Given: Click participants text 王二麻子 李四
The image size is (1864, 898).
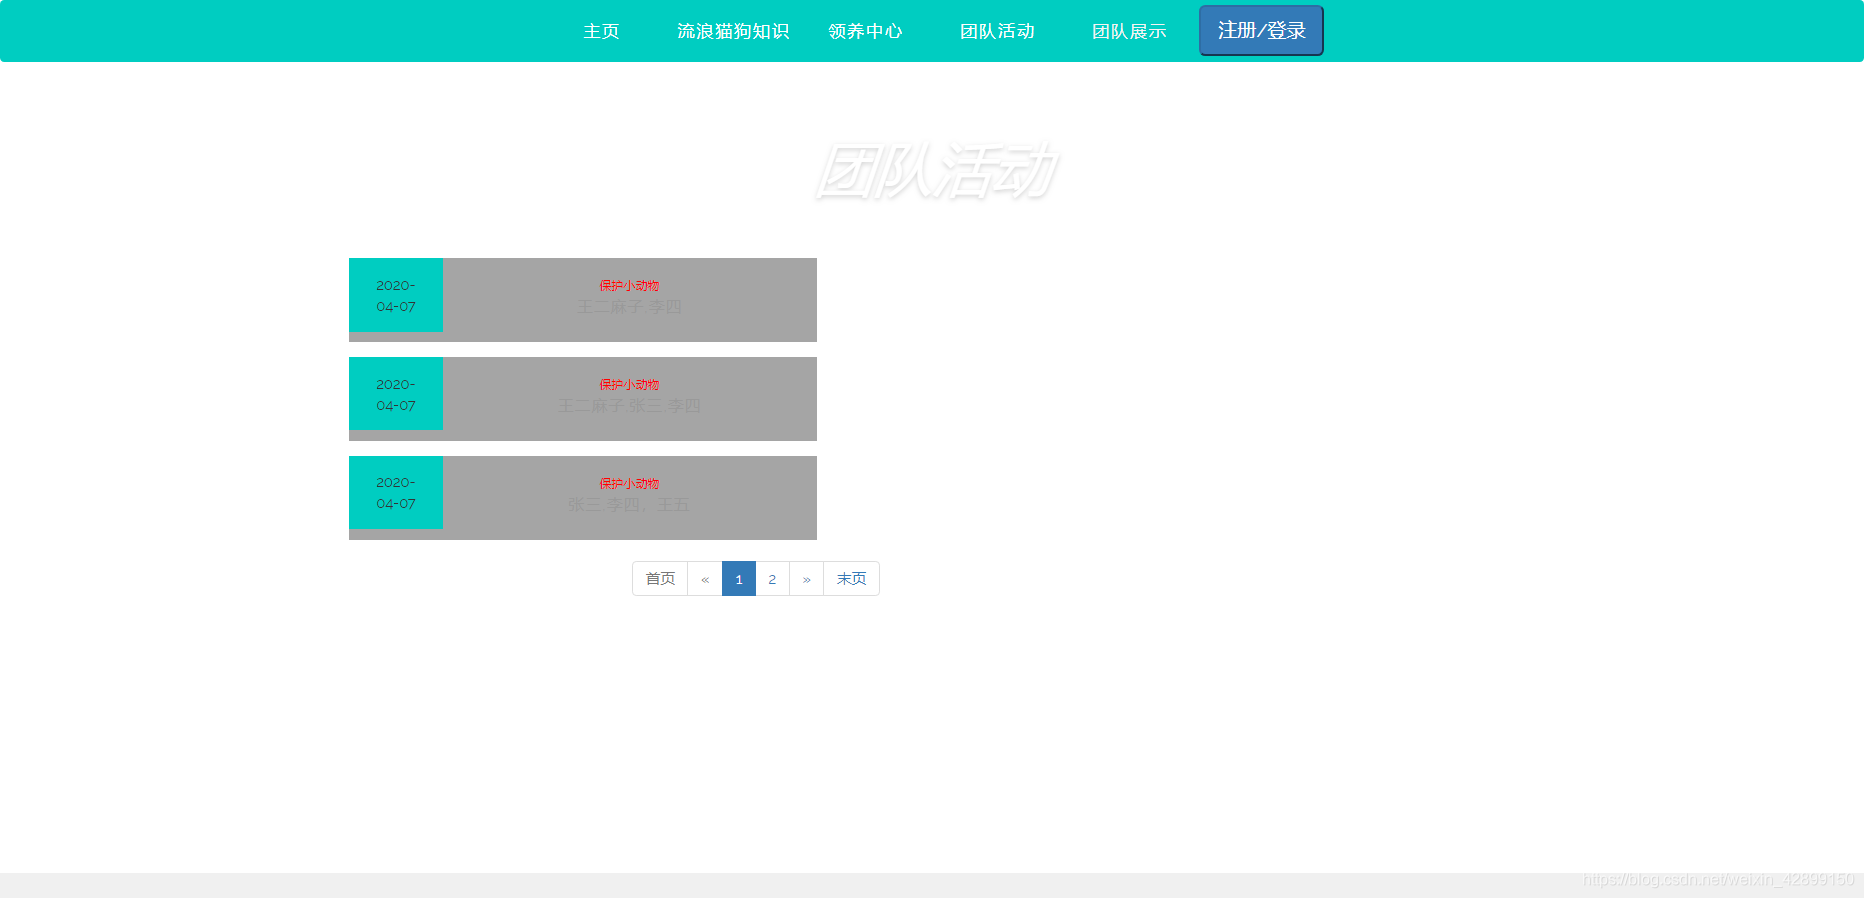Looking at the screenshot, I should [629, 307].
